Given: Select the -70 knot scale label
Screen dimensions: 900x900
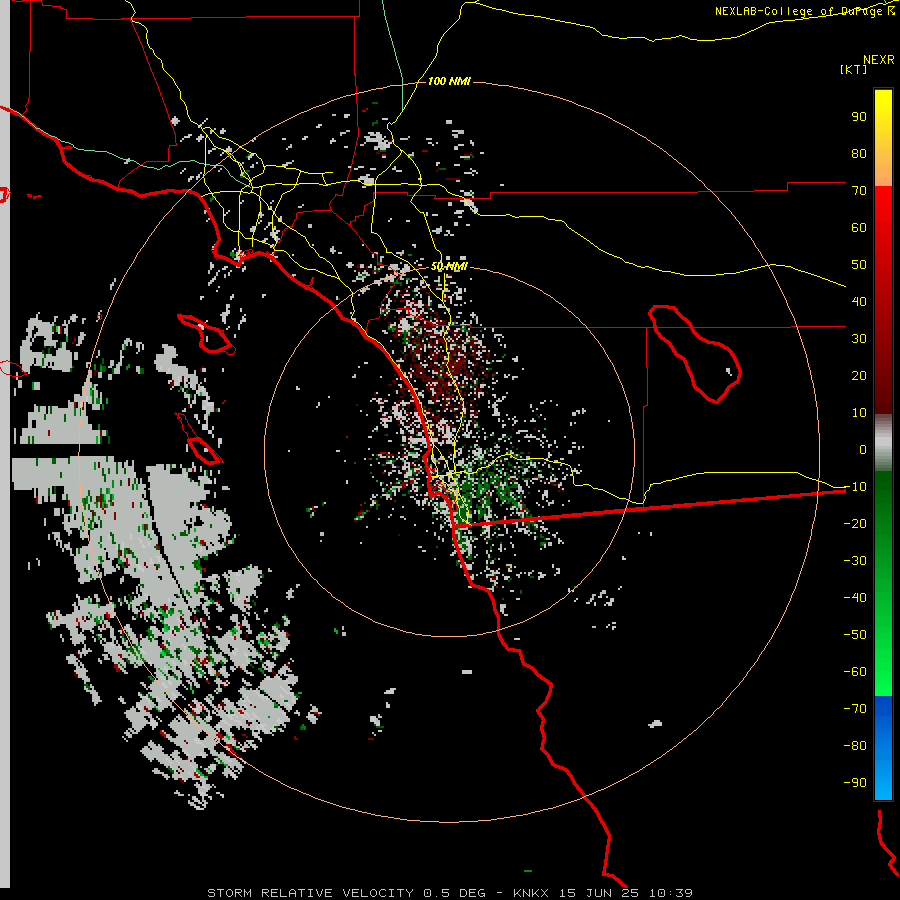Looking at the screenshot, I should click(855, 708).
